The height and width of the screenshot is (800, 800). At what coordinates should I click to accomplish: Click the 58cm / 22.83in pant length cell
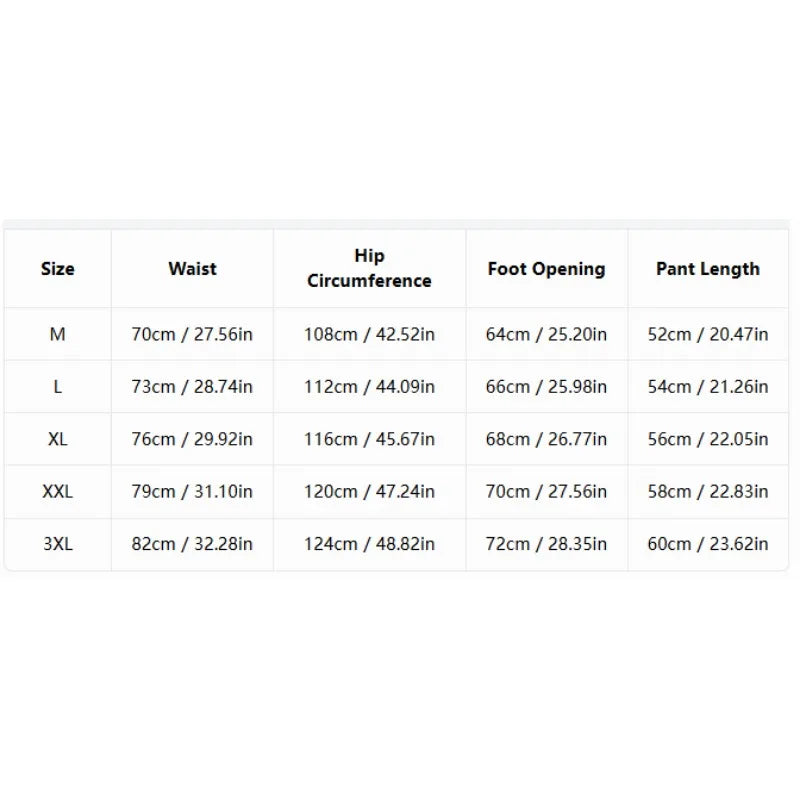708,491
